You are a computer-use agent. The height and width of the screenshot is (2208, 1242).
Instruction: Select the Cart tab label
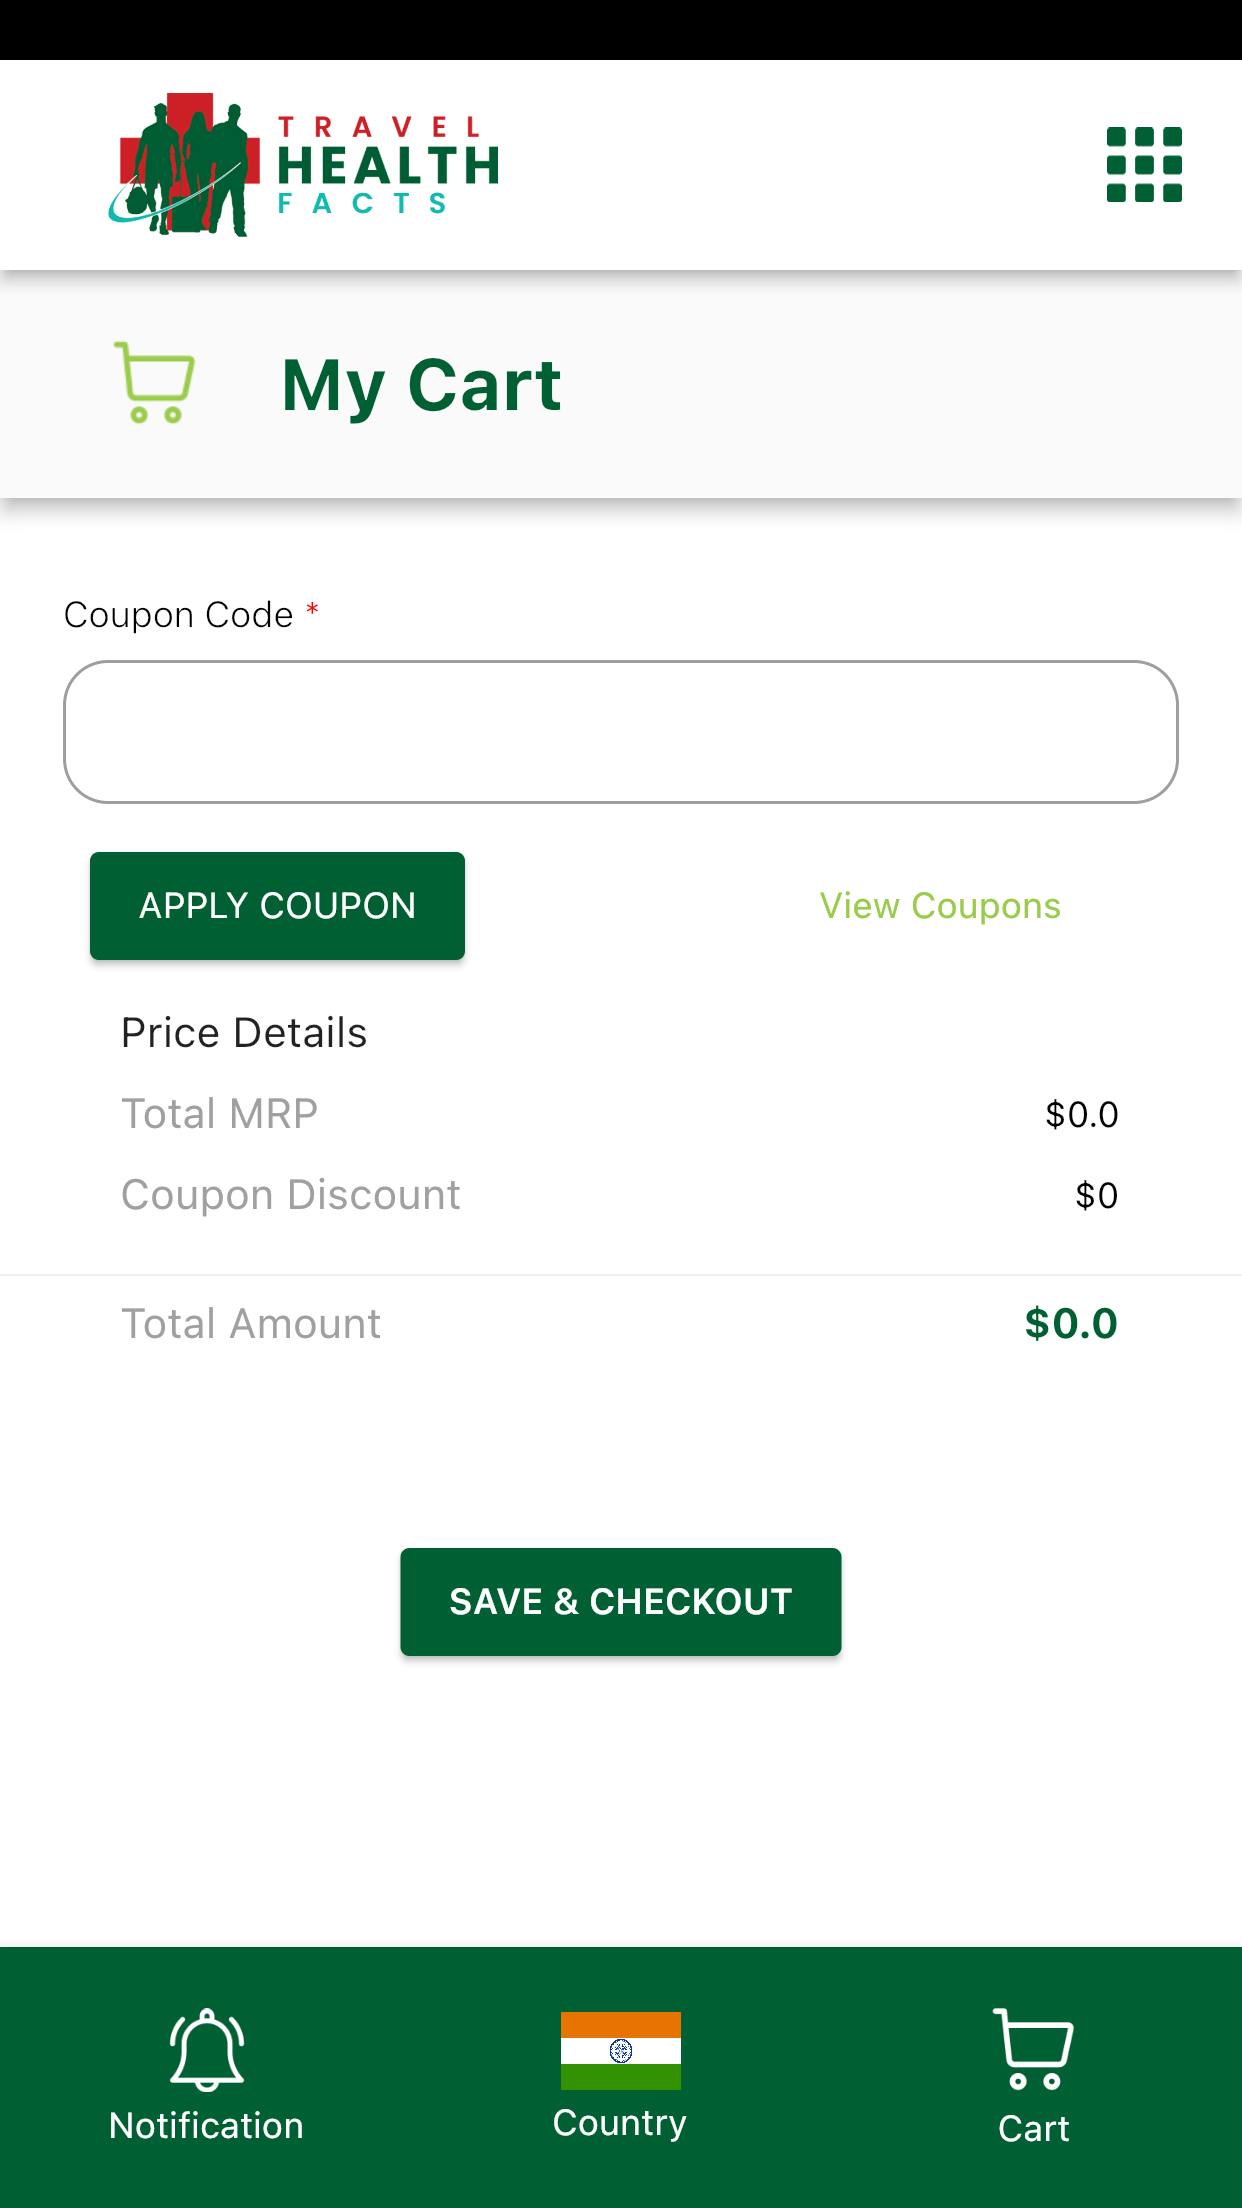tap(1033, 2129)
